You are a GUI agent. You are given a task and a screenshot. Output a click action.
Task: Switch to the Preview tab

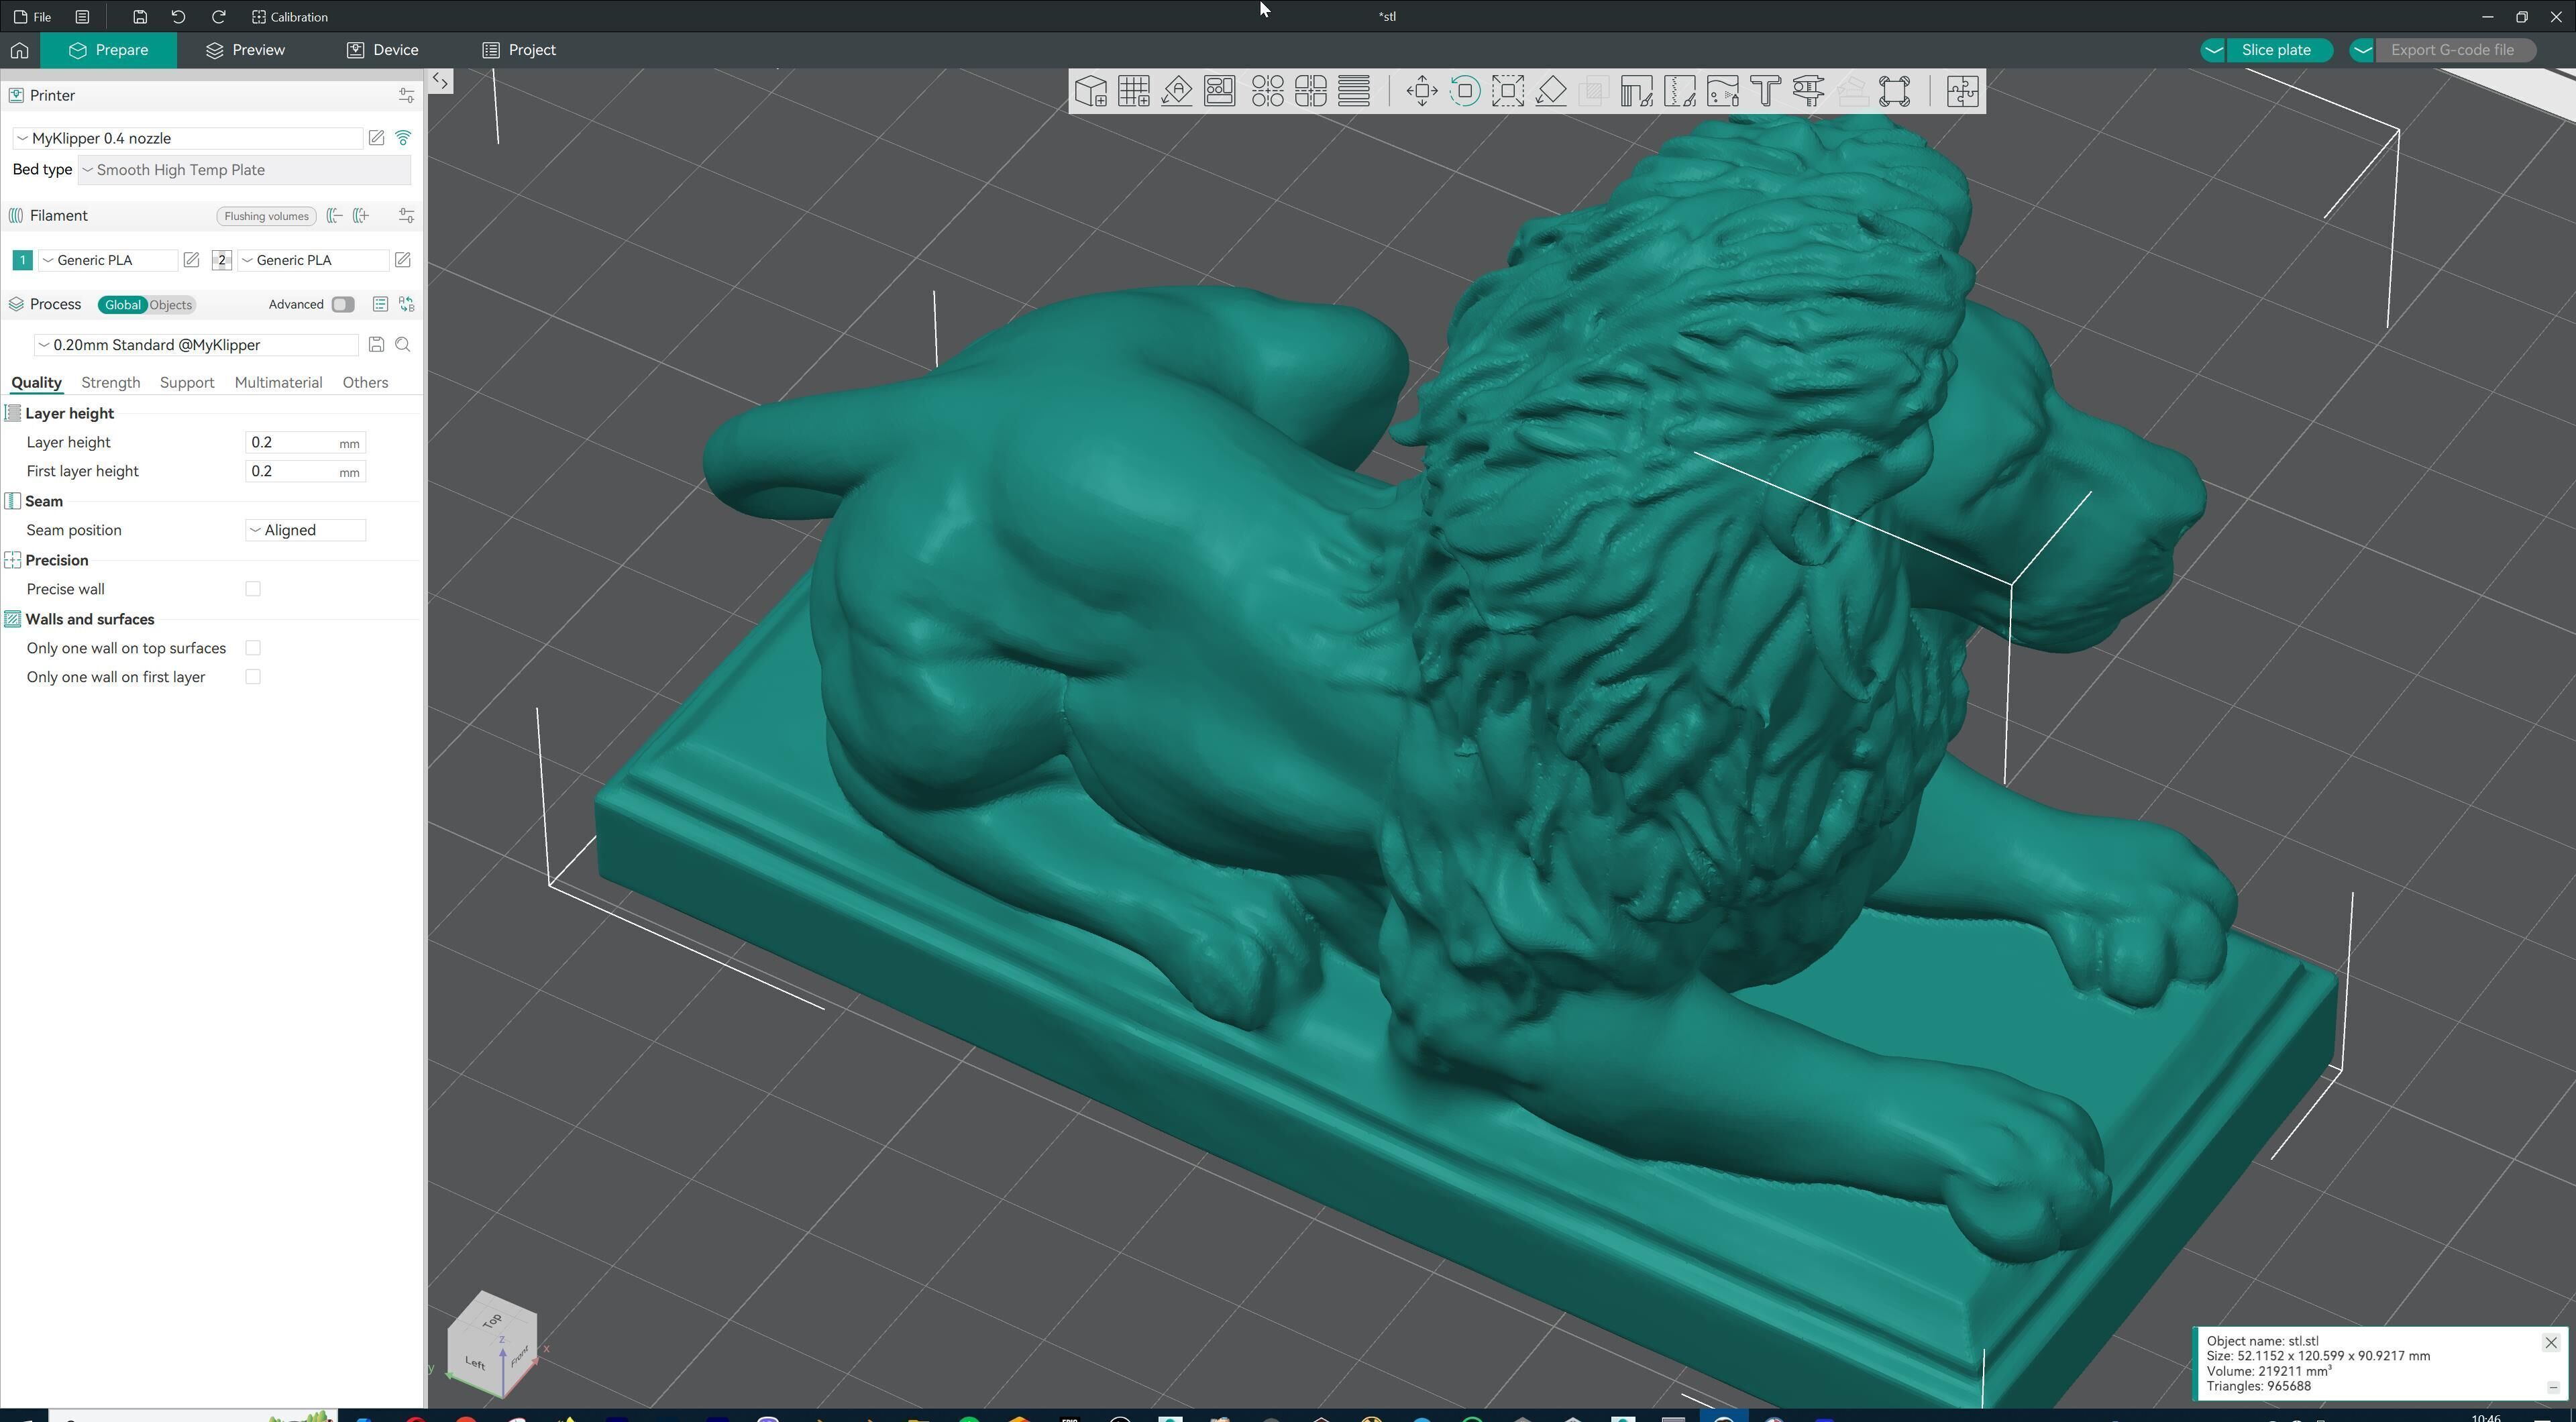tap(245, 50)
